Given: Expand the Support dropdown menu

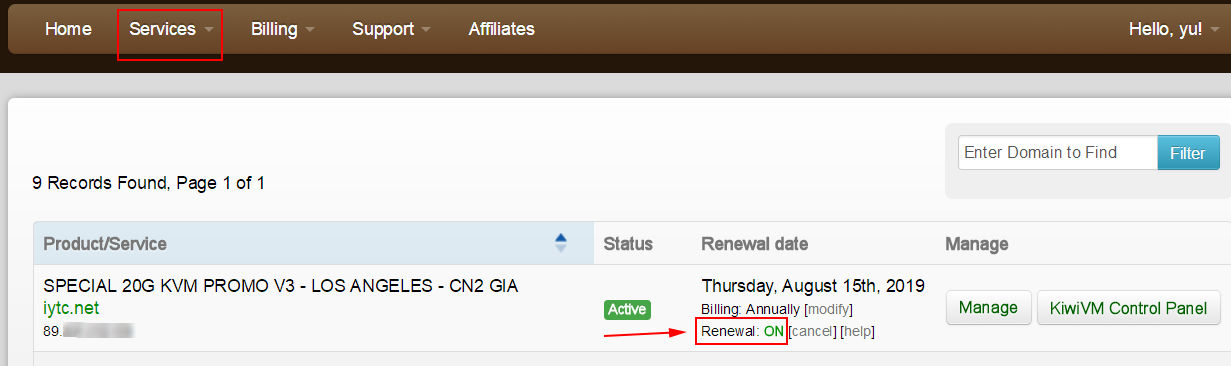Looking at the screenshot, I should [x=391, y=30].
